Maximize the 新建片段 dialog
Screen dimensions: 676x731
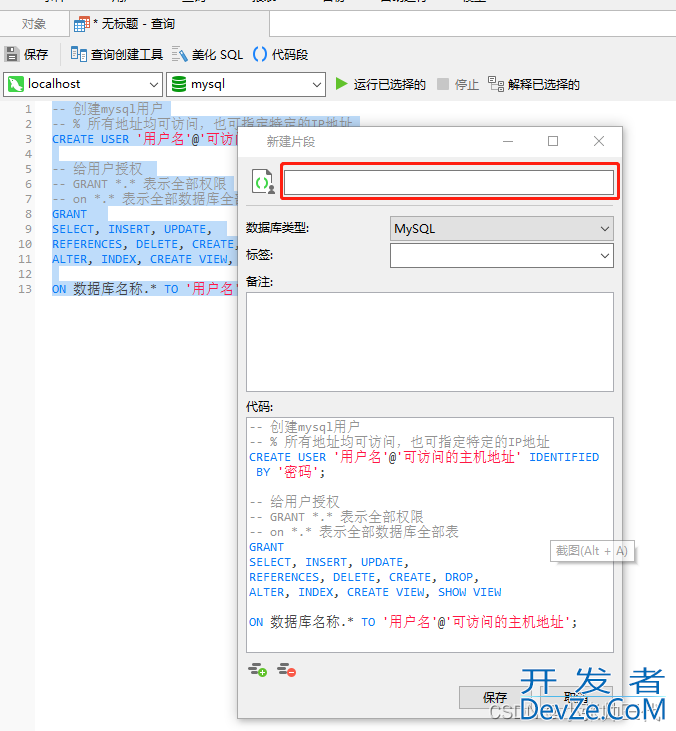pos(553,141)
